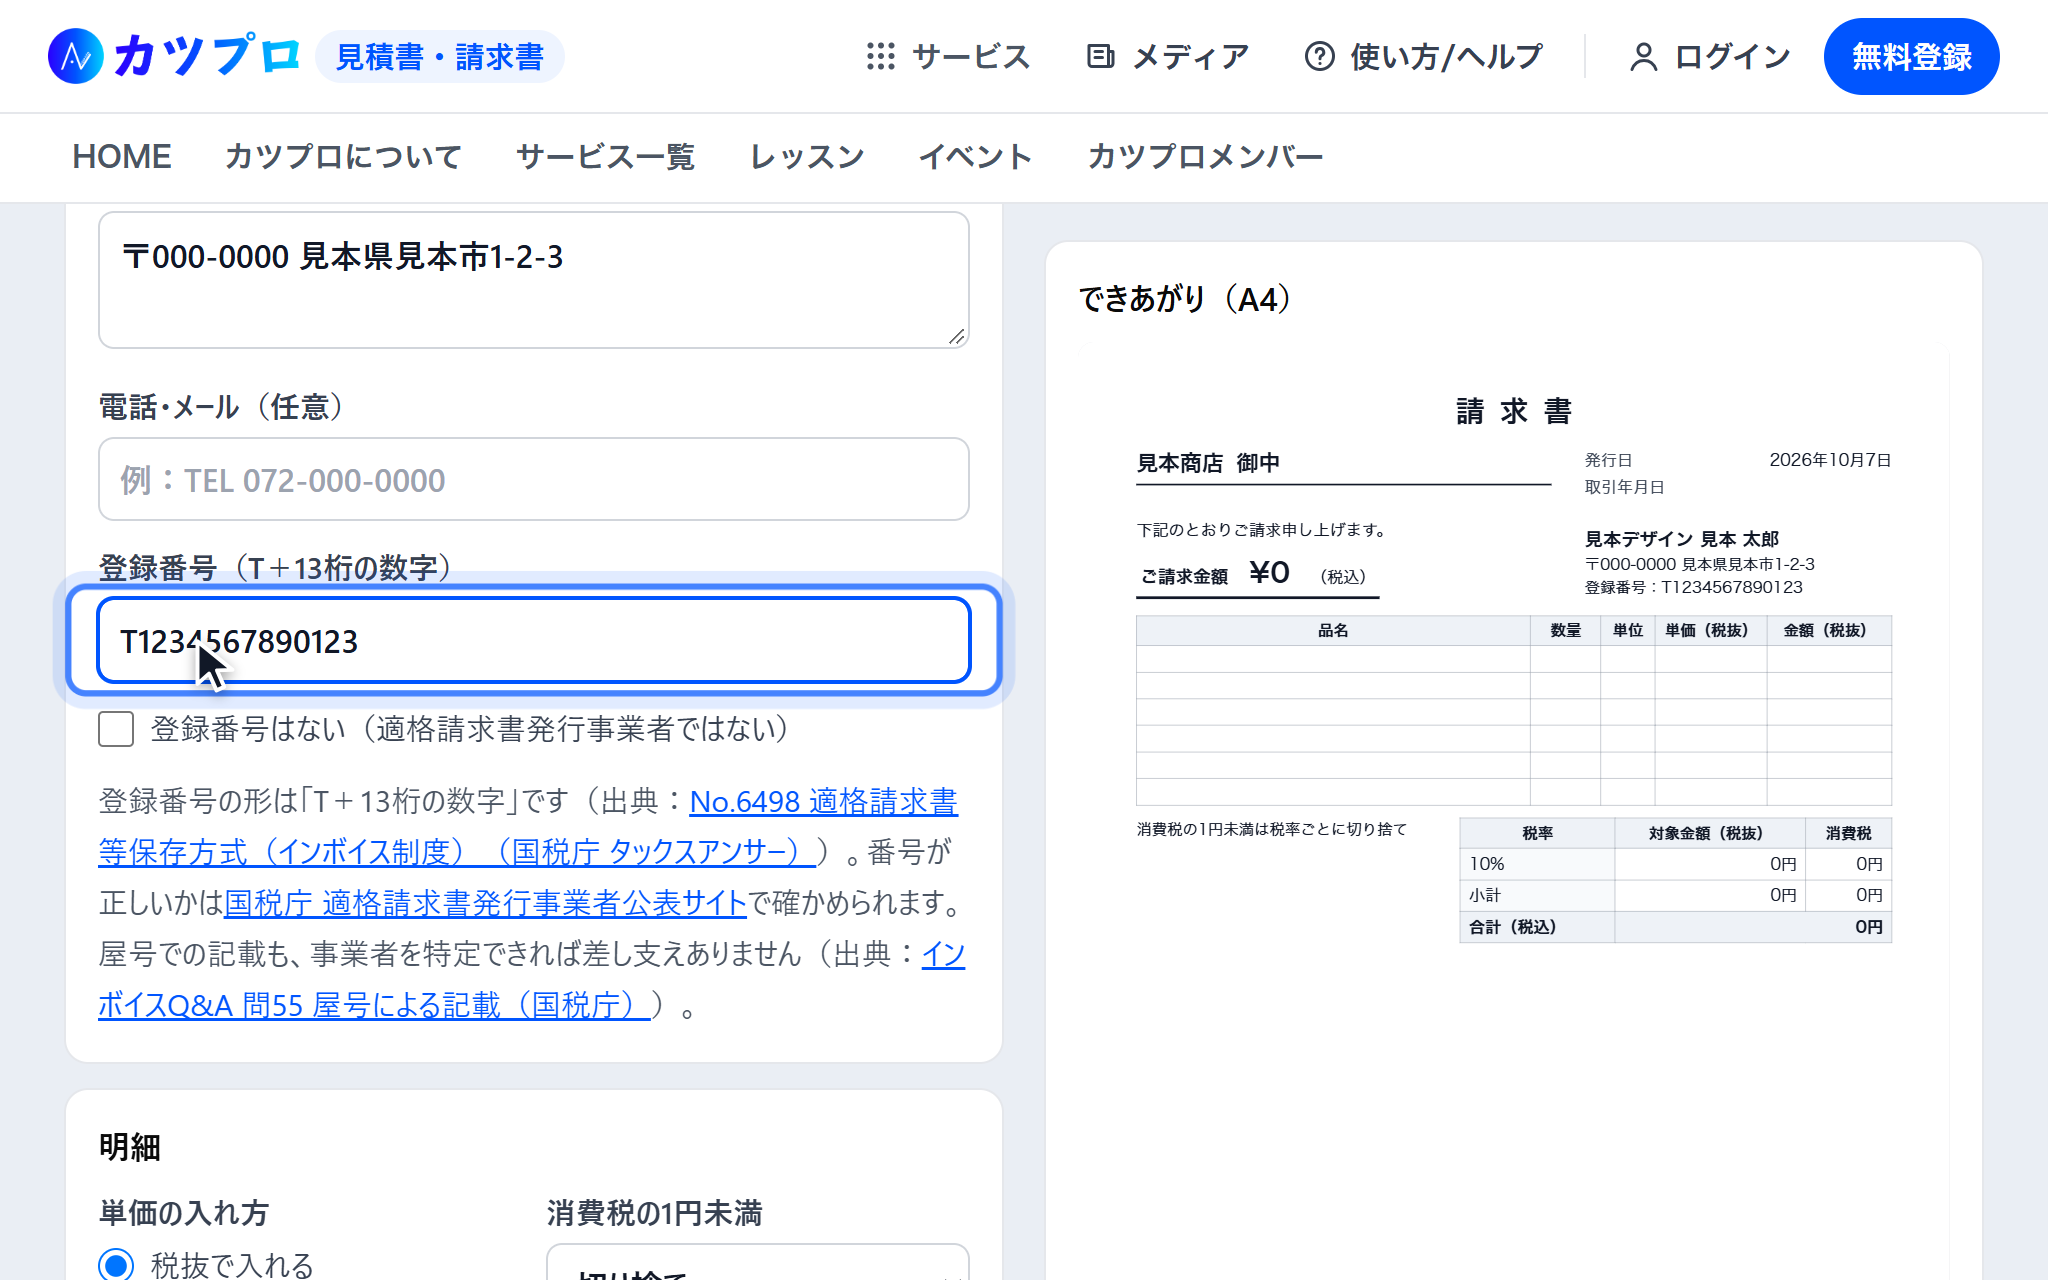Click the メディア newspaper icon

[1101, 56]
